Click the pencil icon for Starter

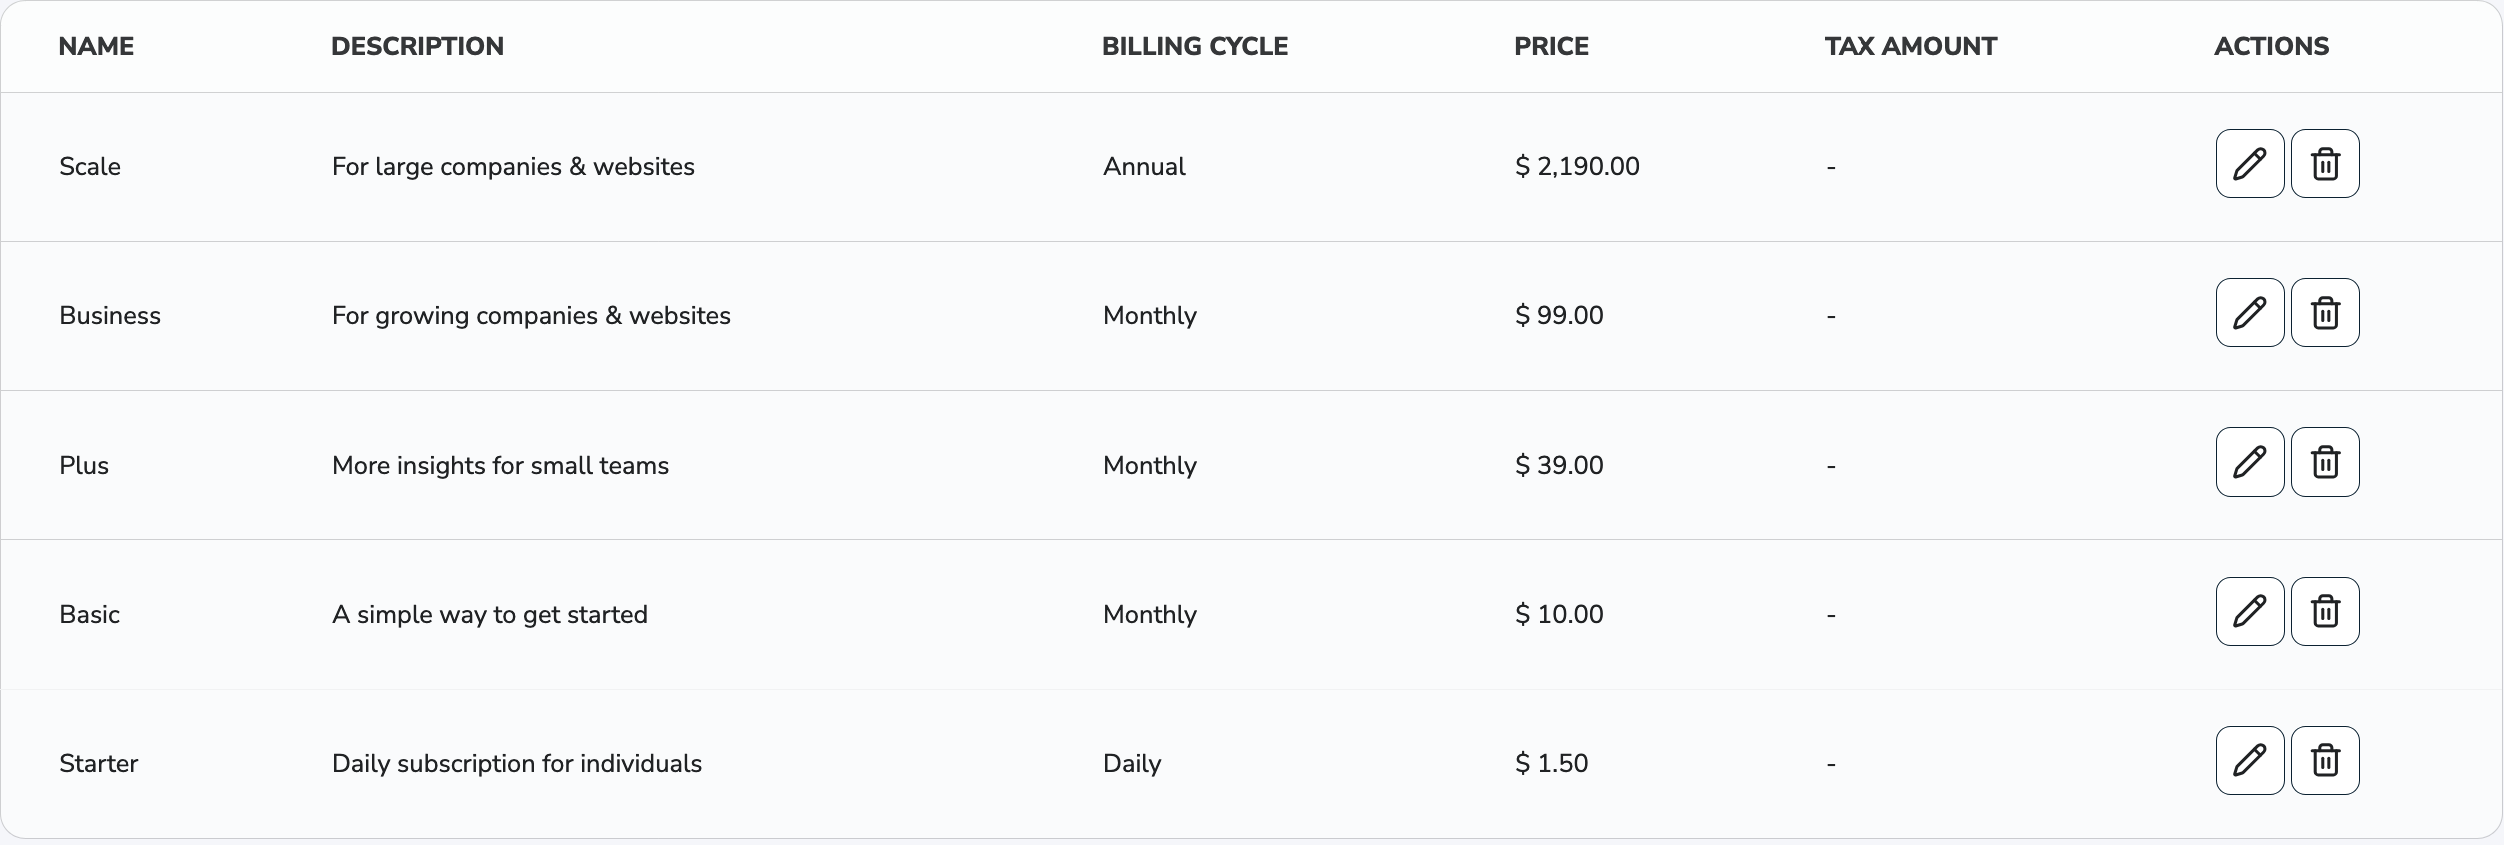[x=2249, y=761]
